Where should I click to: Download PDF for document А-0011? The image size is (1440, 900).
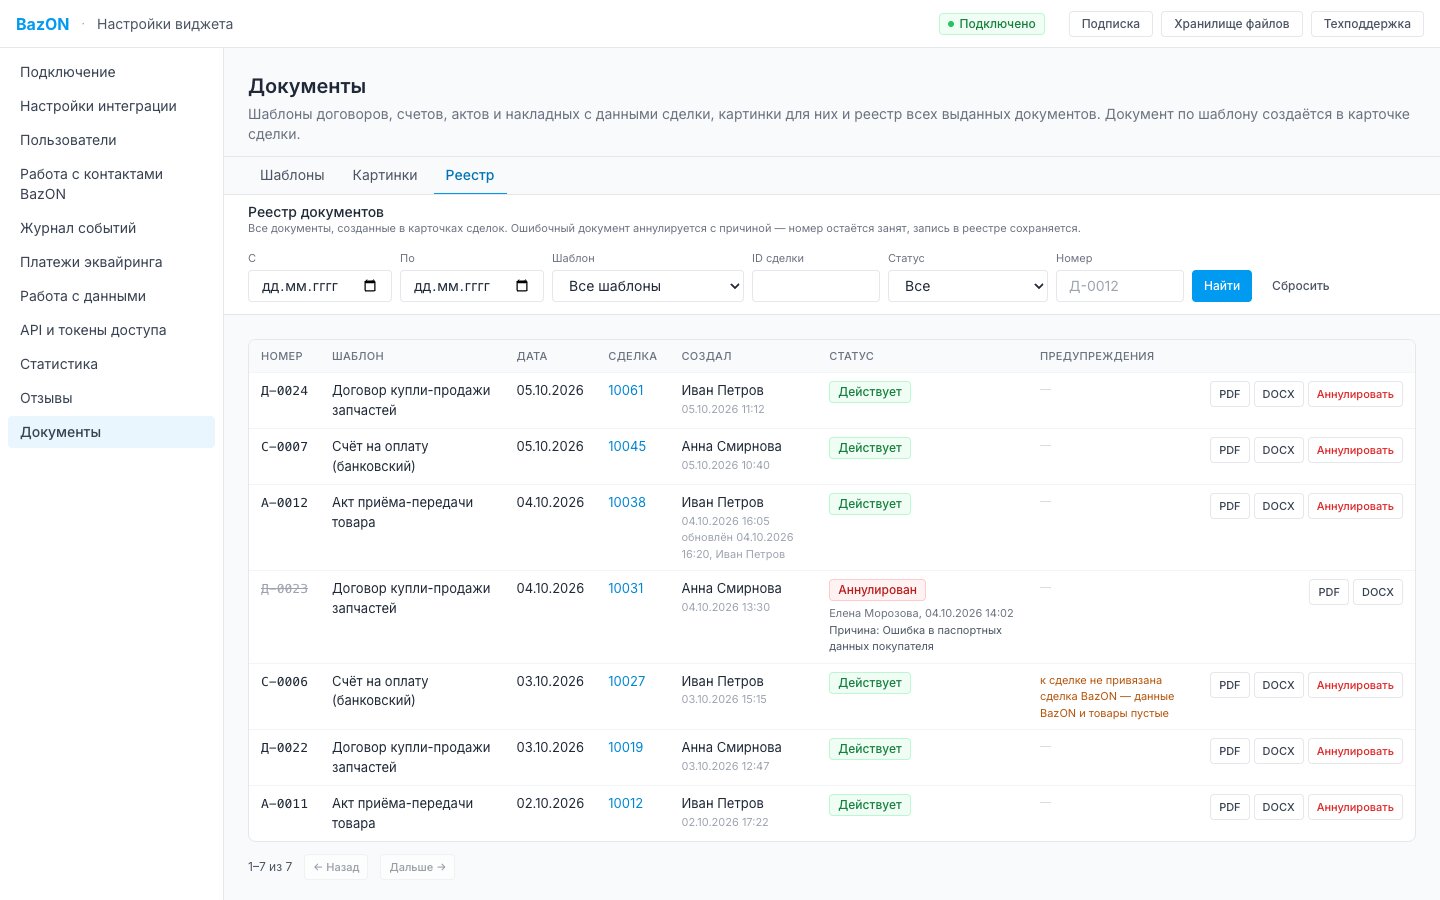(1230, 807)
